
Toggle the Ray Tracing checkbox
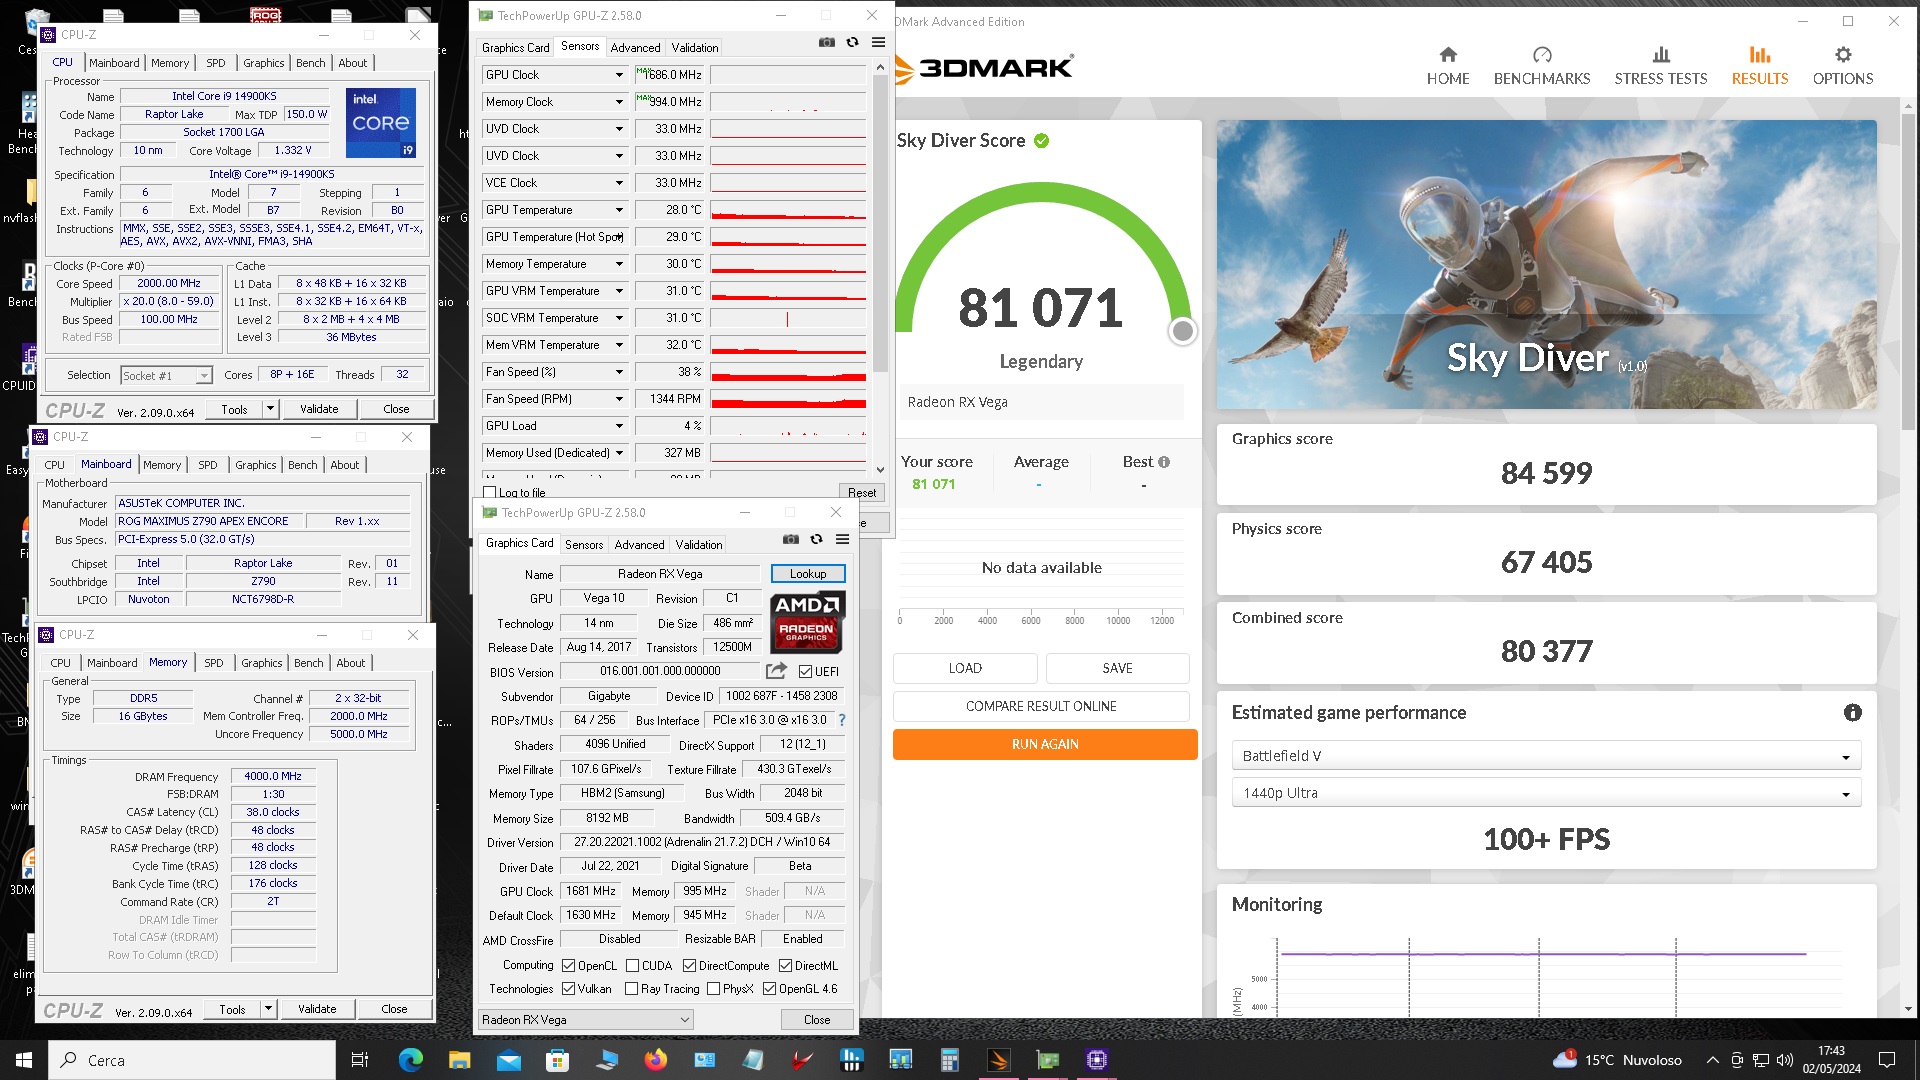[631, 989]
